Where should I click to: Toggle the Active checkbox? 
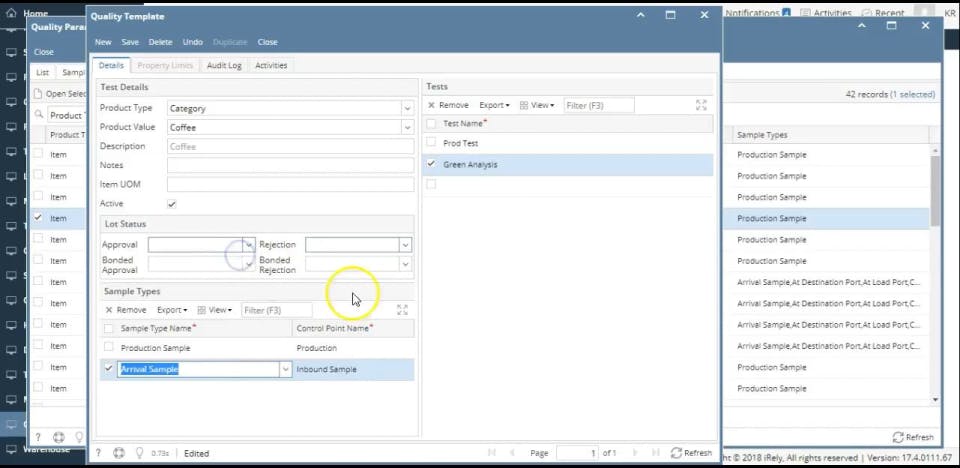(172, 204)
